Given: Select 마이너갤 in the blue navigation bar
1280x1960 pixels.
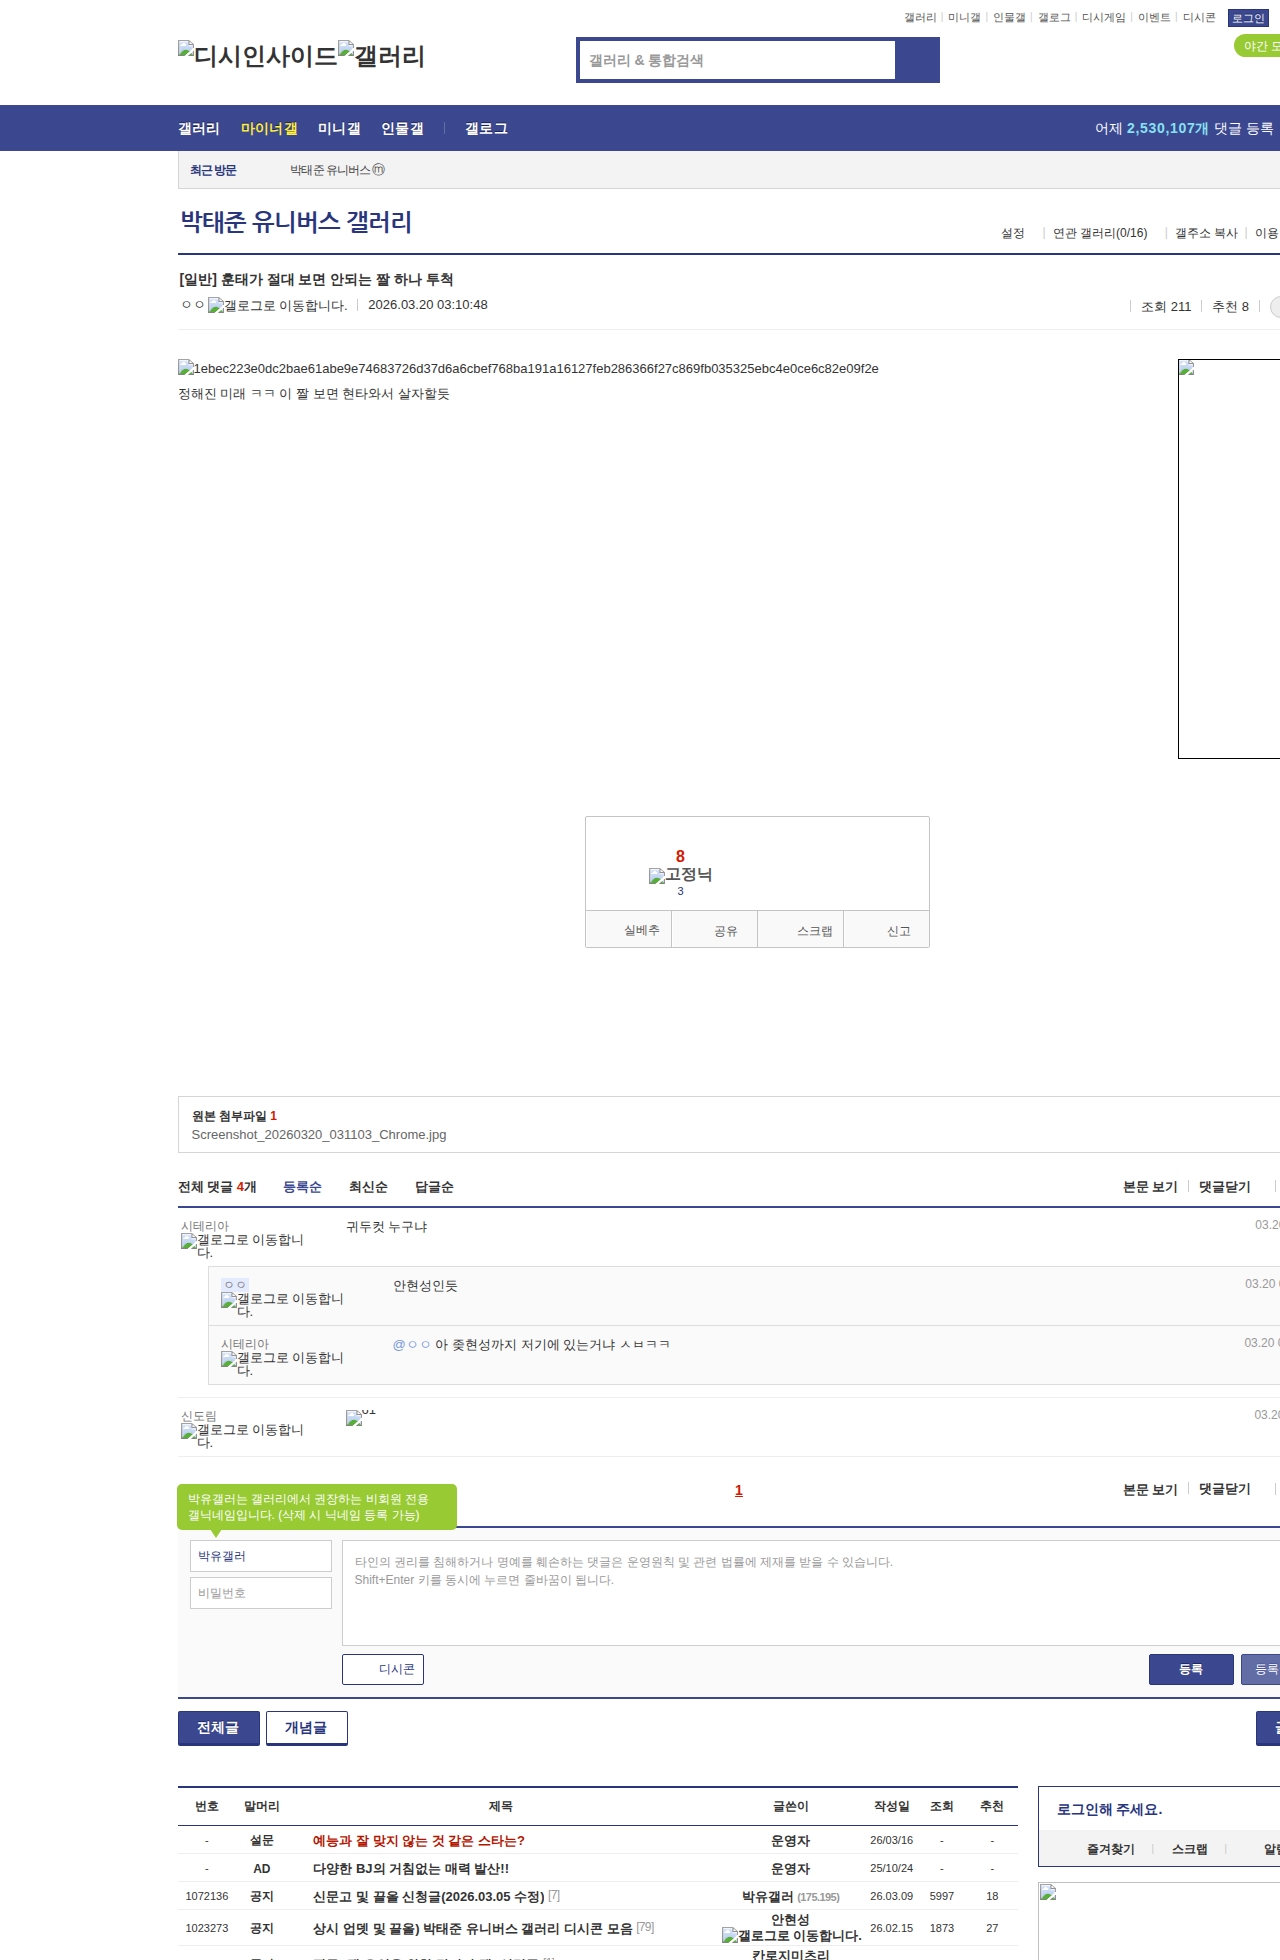Looking at the screenshot, I should coord(269,129).
